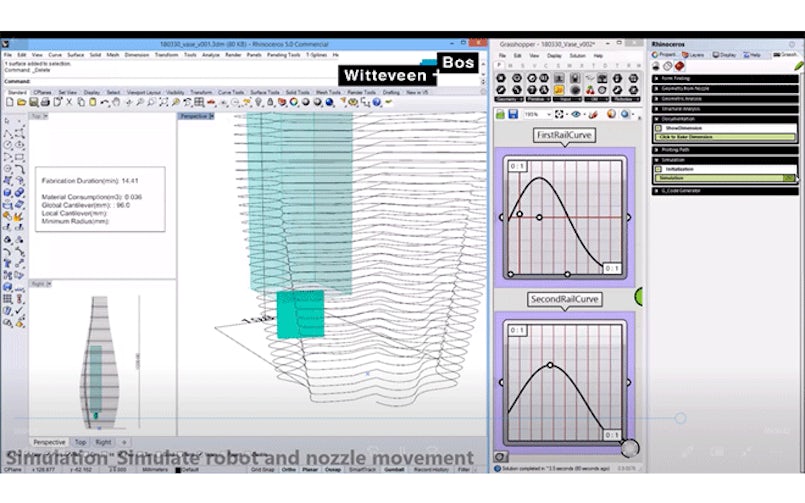This screenshot has width=805, height=503.
Task: Click the Simulation slider bar
Action: [x=720, y=178]
